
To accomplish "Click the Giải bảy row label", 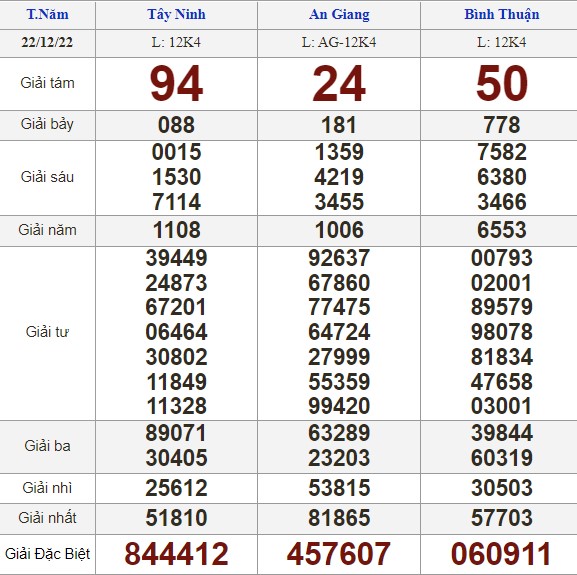I will click(47, 124).
